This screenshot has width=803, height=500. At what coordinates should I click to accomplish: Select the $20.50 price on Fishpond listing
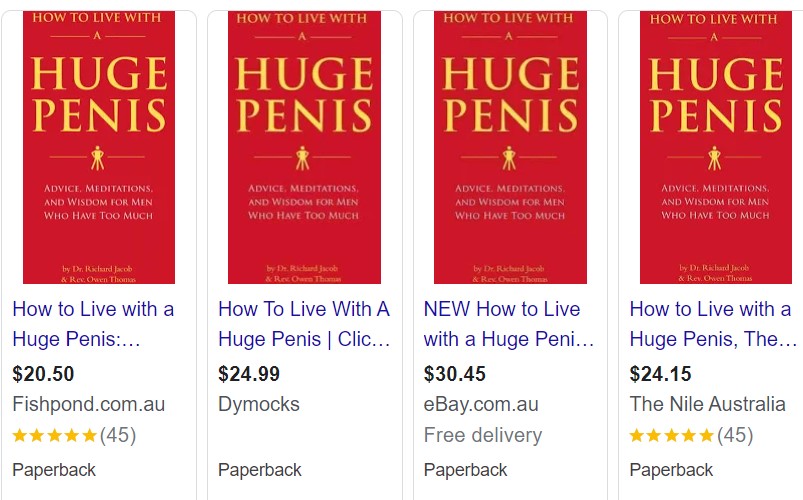44,374
